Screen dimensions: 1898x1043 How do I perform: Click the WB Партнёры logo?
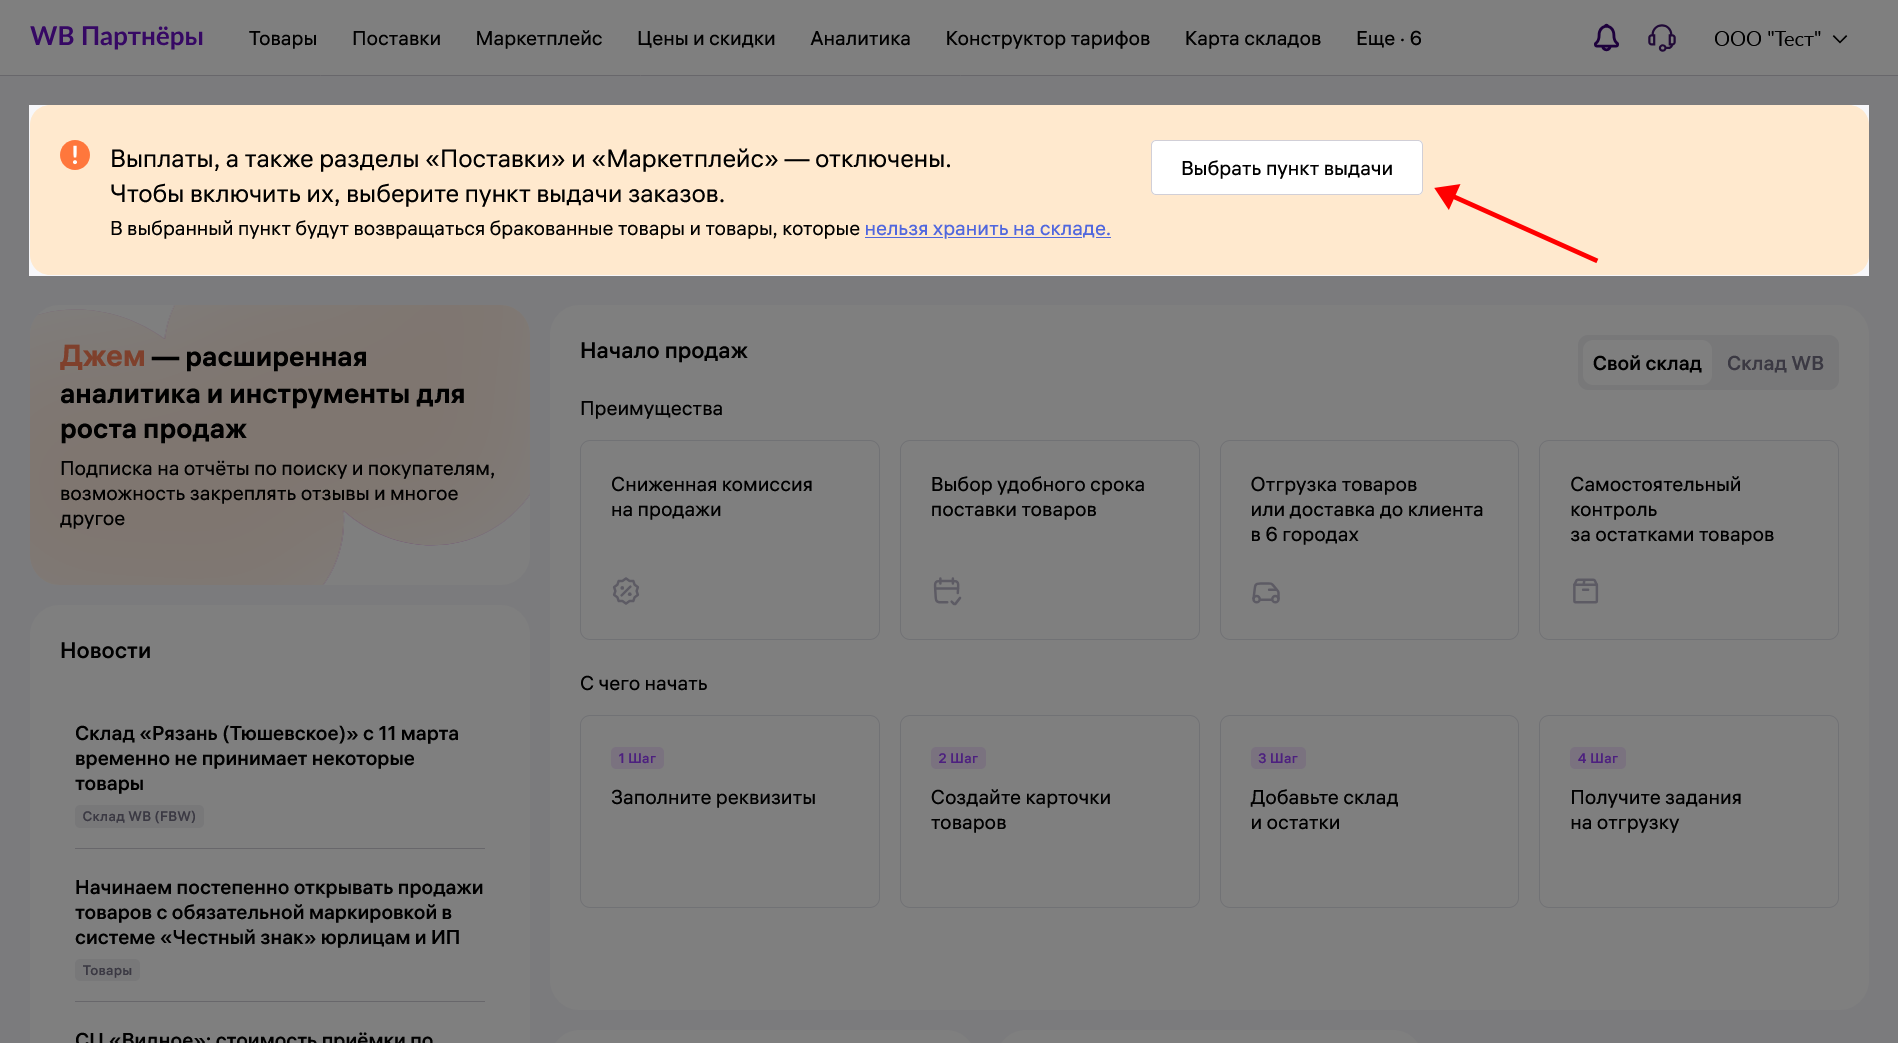click(x=117, y=37)
